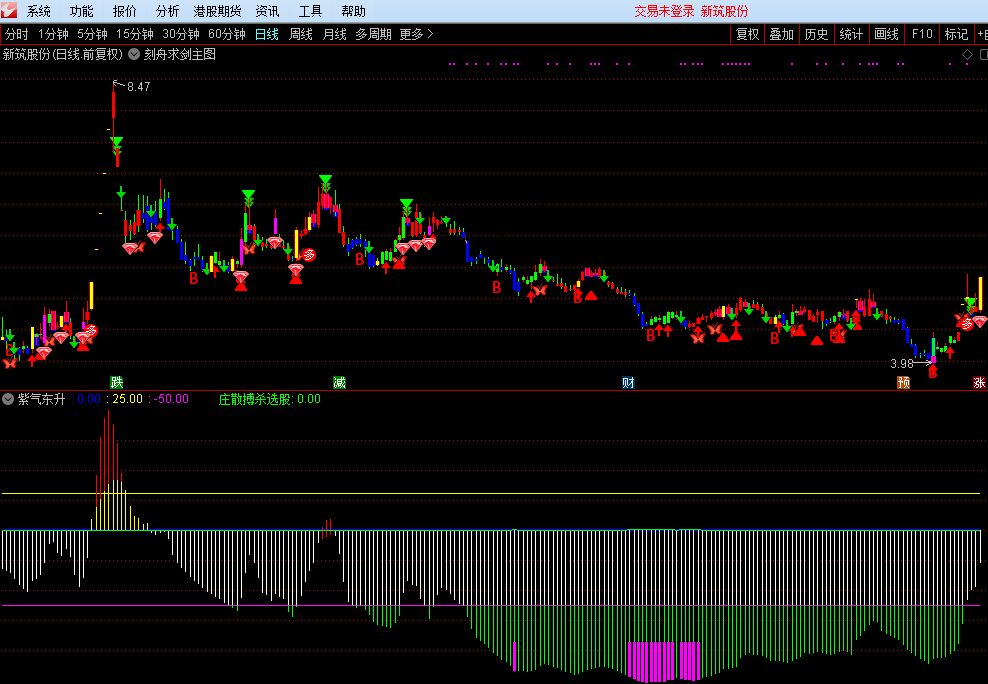
Task: Click the 标记 mark button
Action: [x=956, y=34]
